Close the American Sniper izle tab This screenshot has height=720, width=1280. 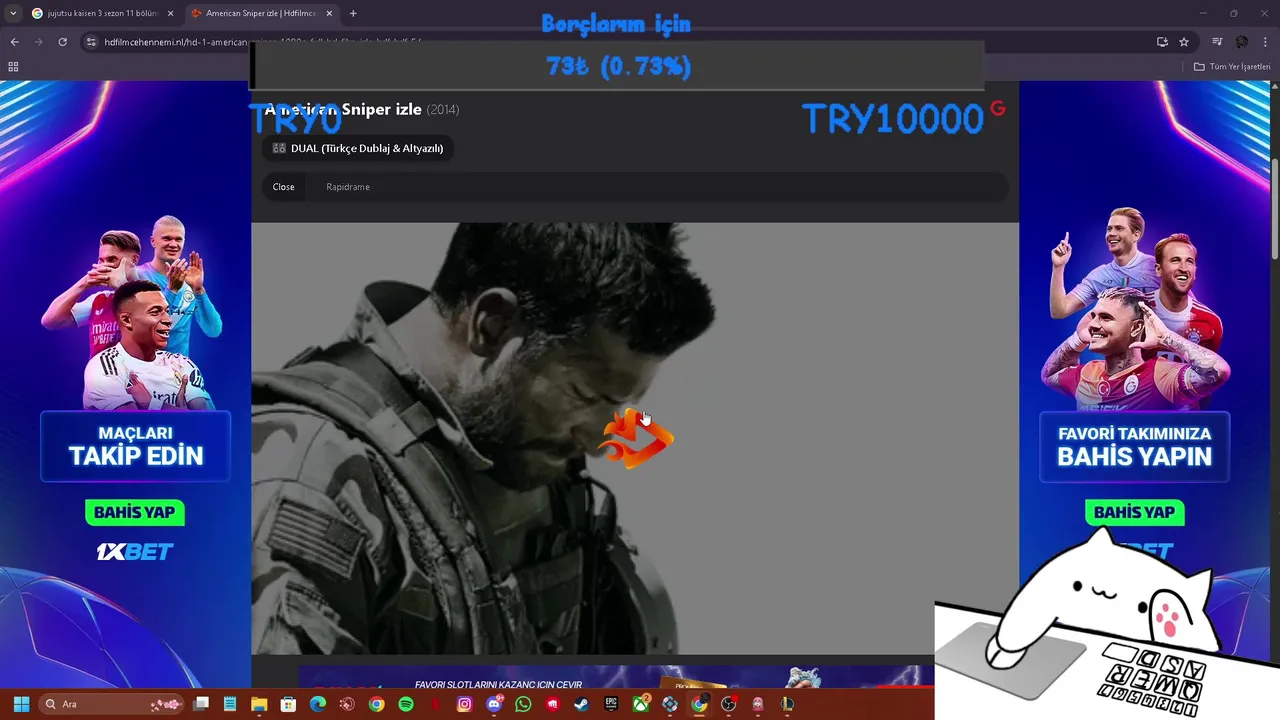329,14
